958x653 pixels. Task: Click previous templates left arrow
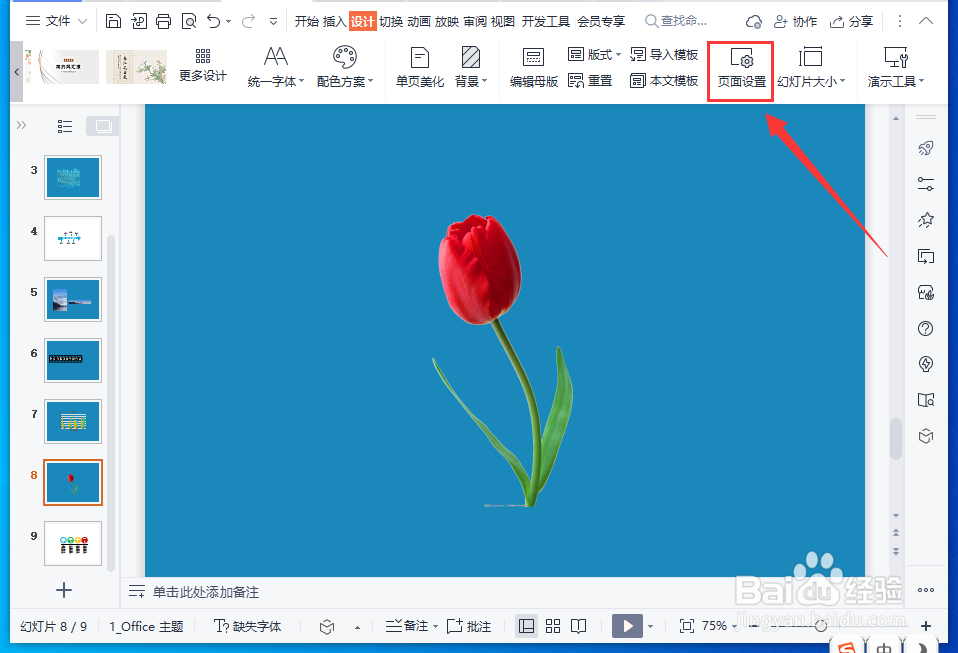coord(17,71)
